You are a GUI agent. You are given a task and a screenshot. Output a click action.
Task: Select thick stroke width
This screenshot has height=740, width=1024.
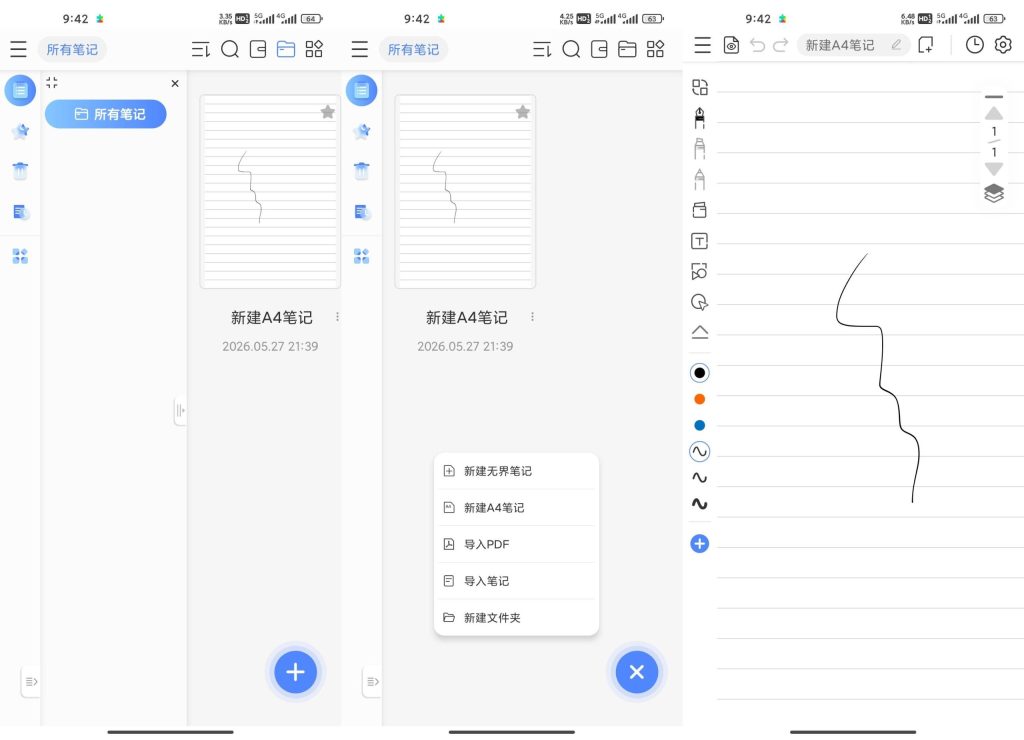(699, 504)
